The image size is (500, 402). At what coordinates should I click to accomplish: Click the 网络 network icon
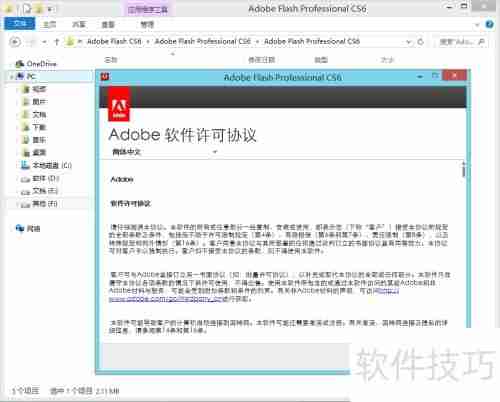[20, 228]
